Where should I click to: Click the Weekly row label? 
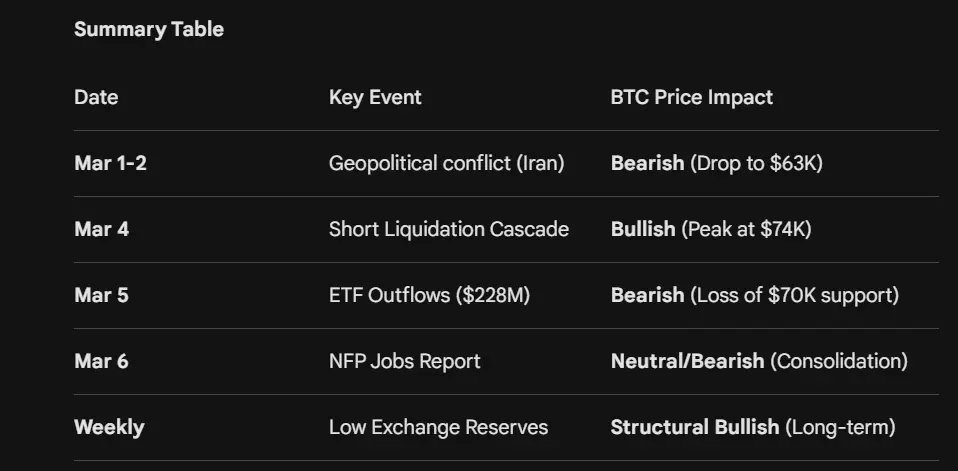pyautogui.click(x=109, y=427)
